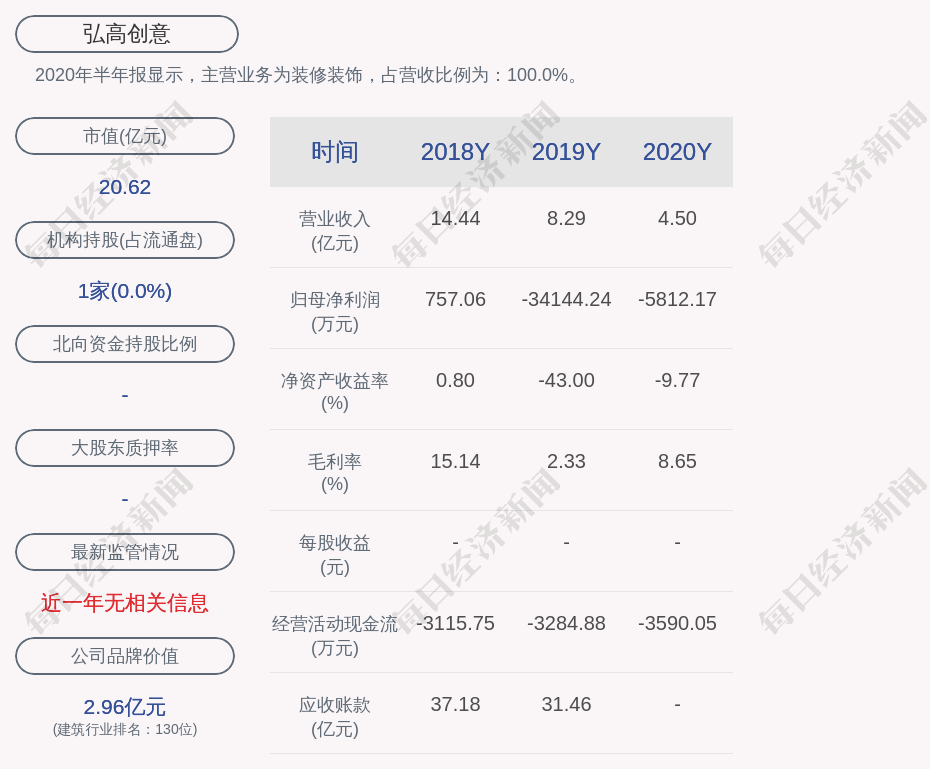Click the 毛利率 row label
This screenshot has width=930, height=769.
pyautogui.click(x=335, y=473)
